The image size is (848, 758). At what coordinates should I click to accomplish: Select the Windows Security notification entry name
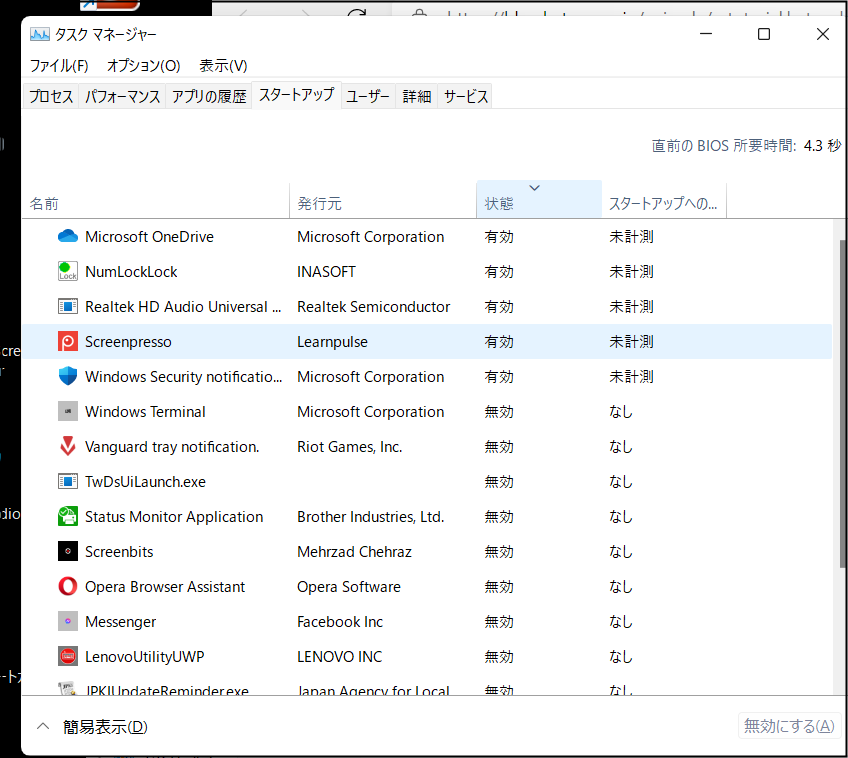pos(183,376)
